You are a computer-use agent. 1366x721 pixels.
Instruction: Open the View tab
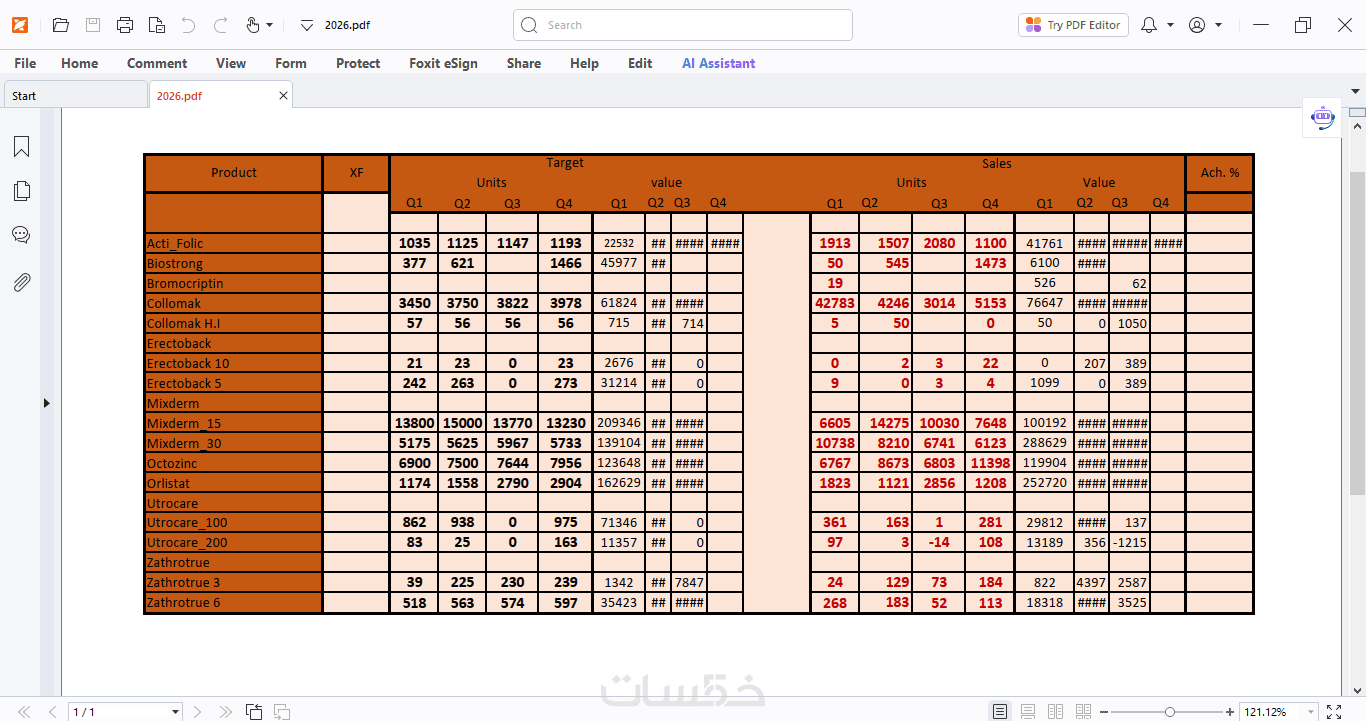click(x=231, y=63)
